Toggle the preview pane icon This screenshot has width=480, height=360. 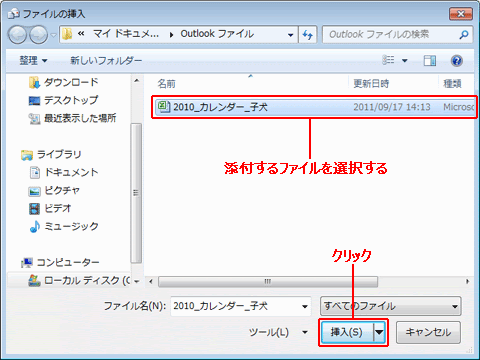point(430,60)
